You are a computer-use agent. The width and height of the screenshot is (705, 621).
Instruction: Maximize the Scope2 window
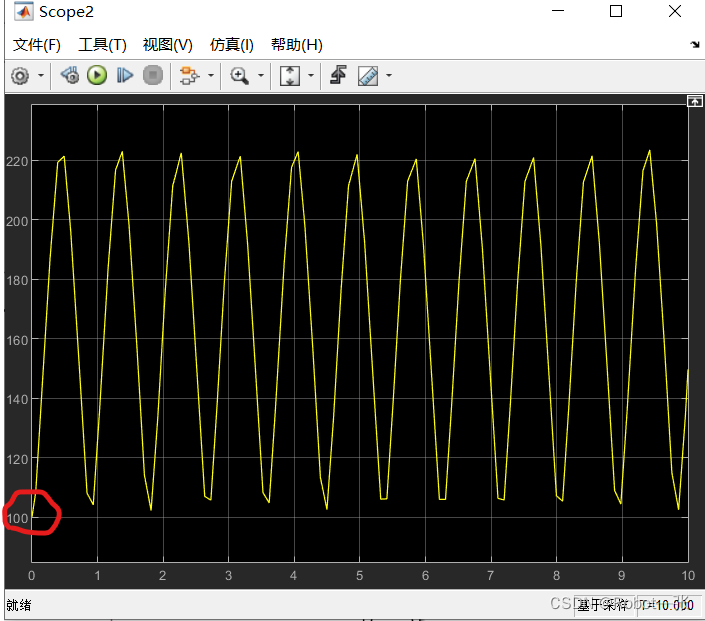point(616,11)
